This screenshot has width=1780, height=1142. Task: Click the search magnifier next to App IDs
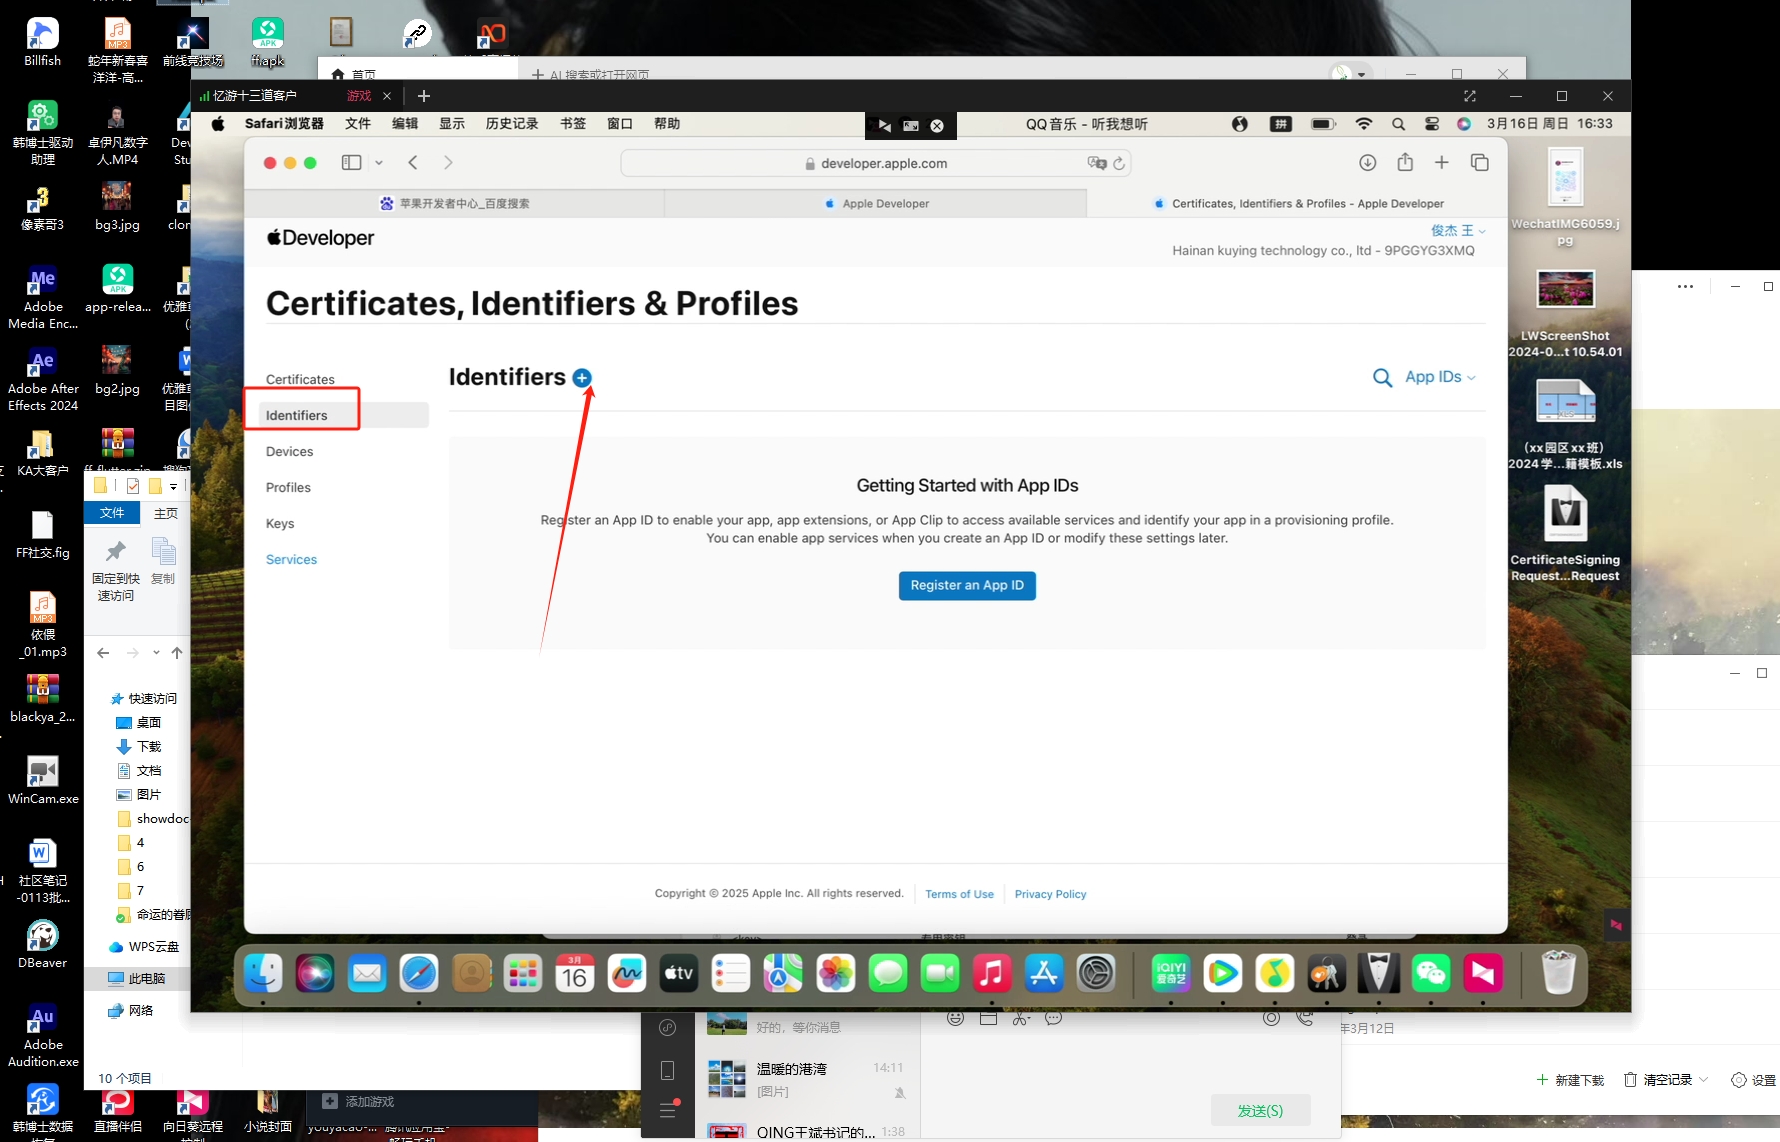tap(1383, 378)
